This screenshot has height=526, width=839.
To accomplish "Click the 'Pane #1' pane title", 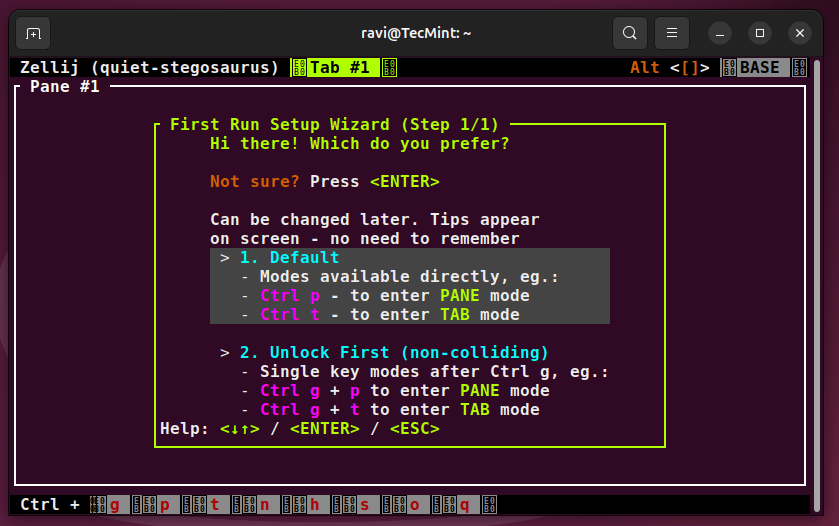I will tap(65, 87).
